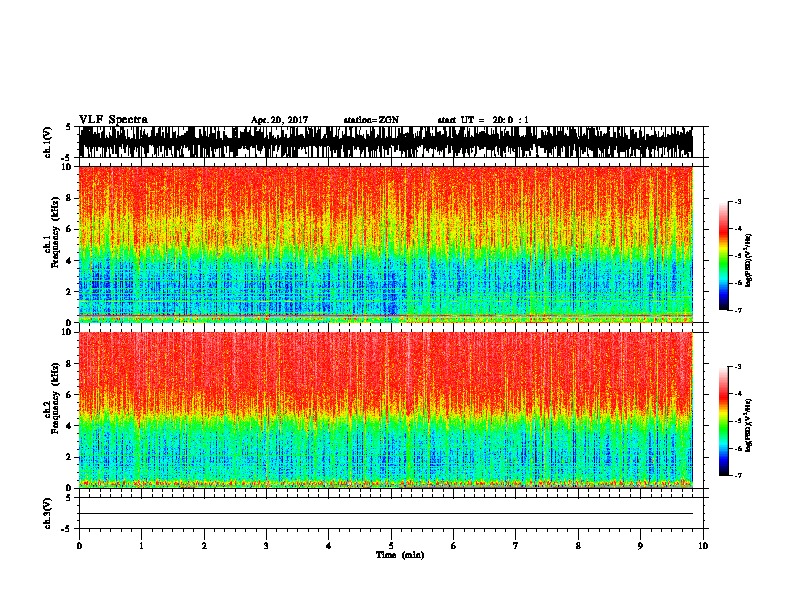Click the '8' tick on the time axis
792x612 pixels.
578,546
